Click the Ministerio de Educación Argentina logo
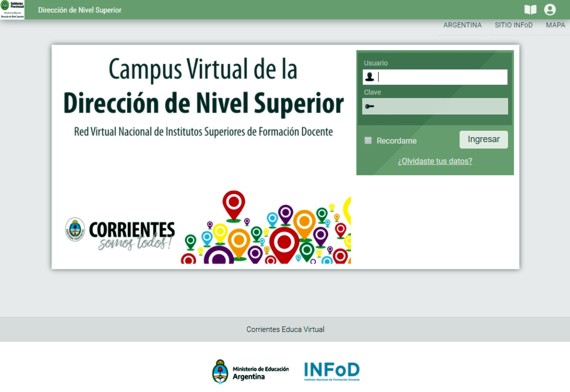This screenshot has height=392, width=570. [250, 371]
